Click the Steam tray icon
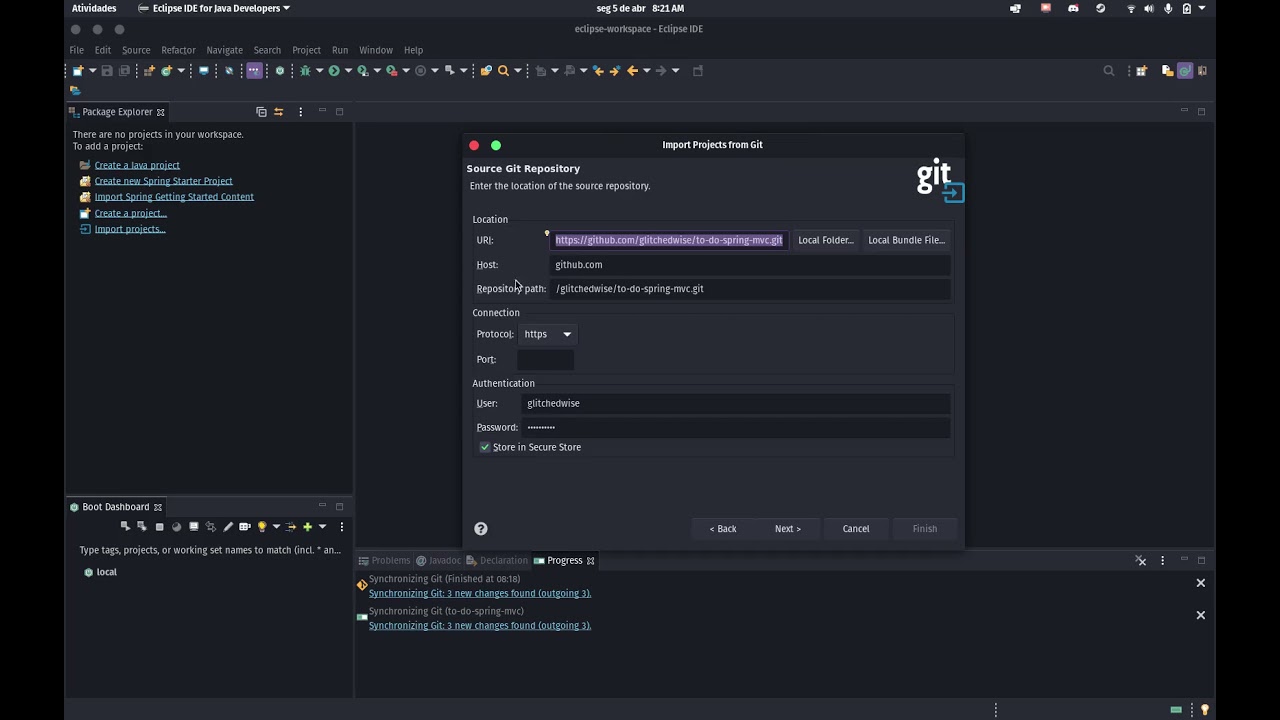Image resolution: width=1280 pixels, height=720 pixels. tap(1101, 8)
